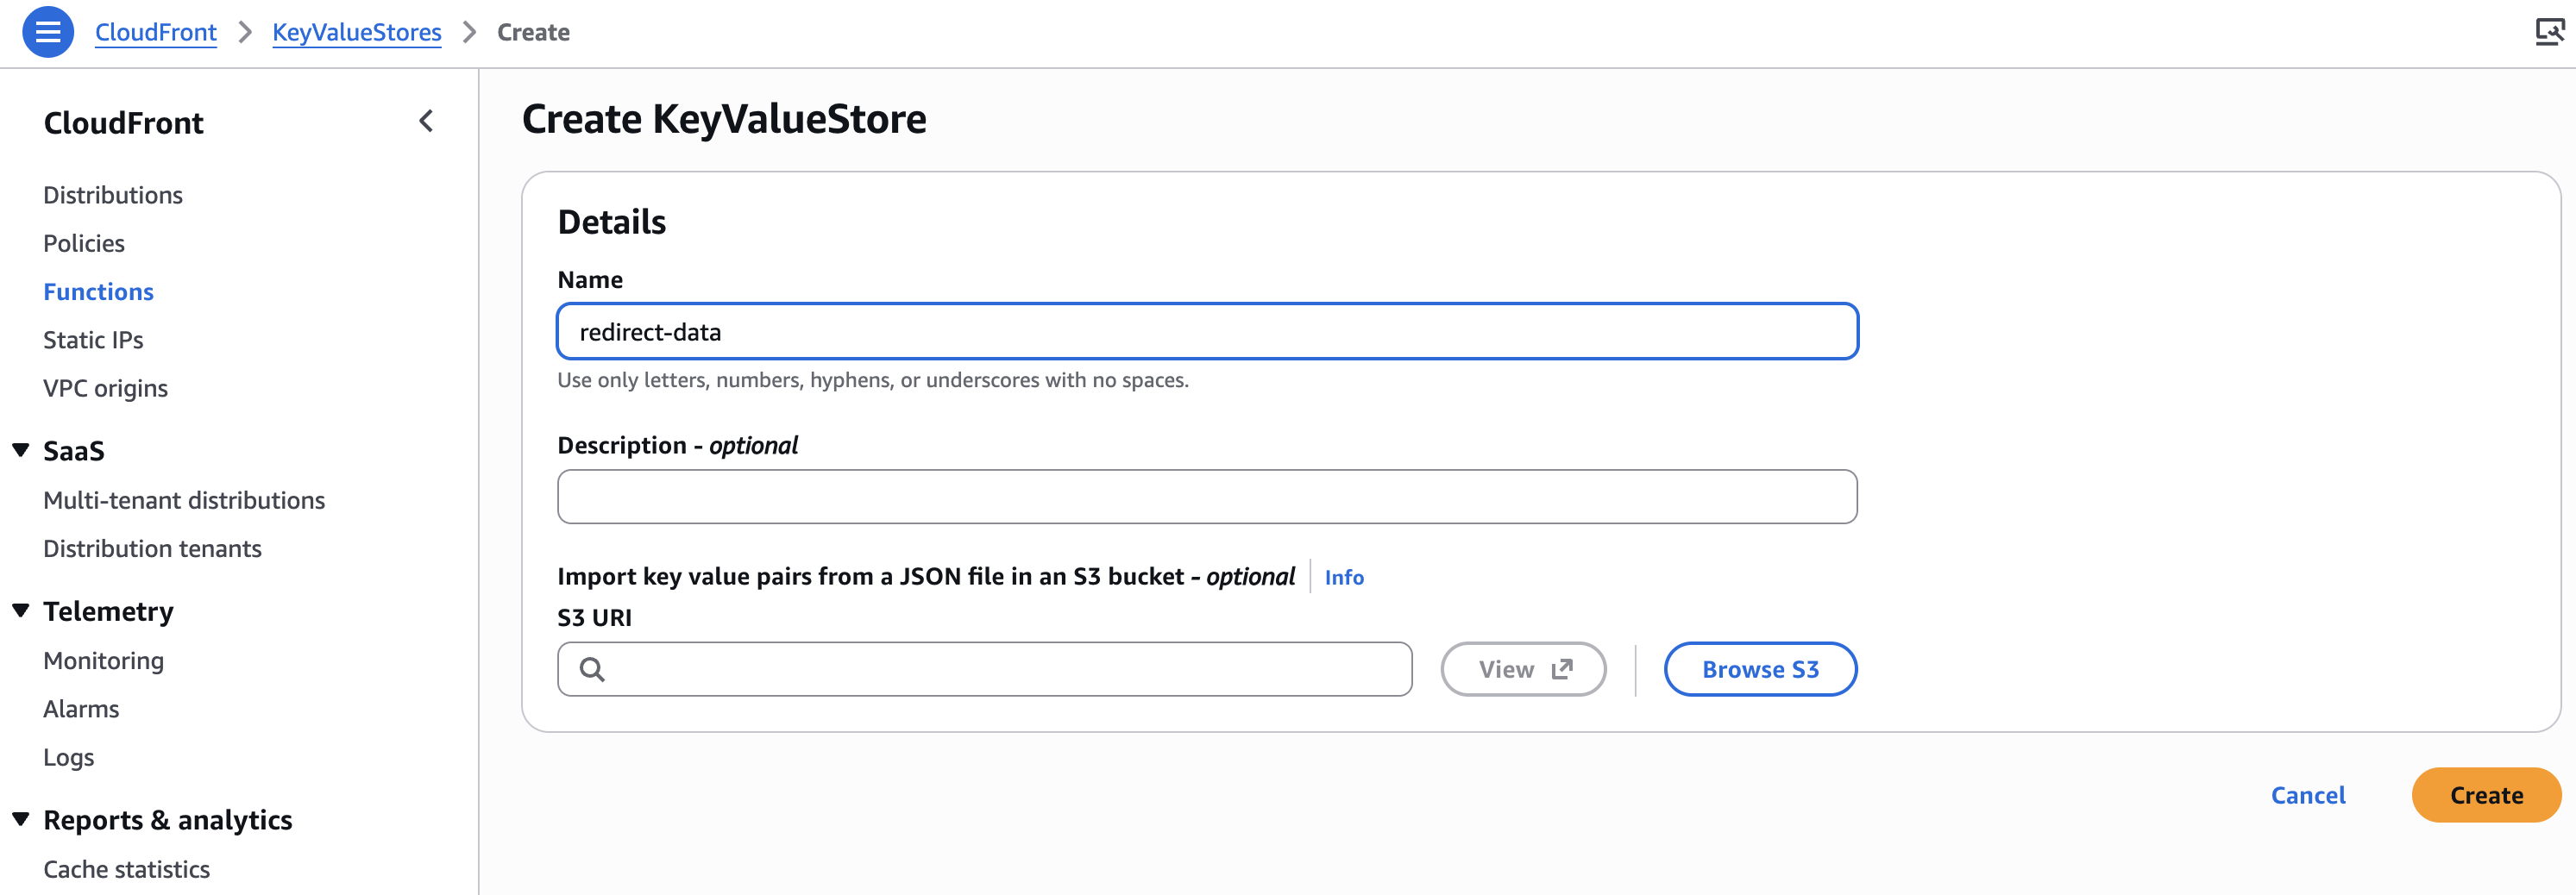2576x895 pixels.
Task: Open Distributions in the sidebar
Action: tap(113, 195)
